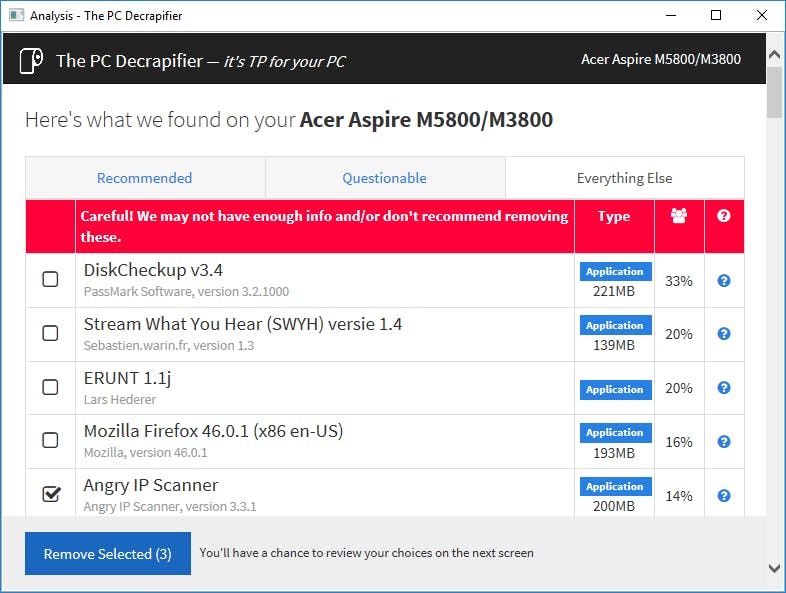Enable the Mozilla Firefox 46.0.1 checkbox
The width and height of the screenshot is (786, 593).
pos(50,440)
